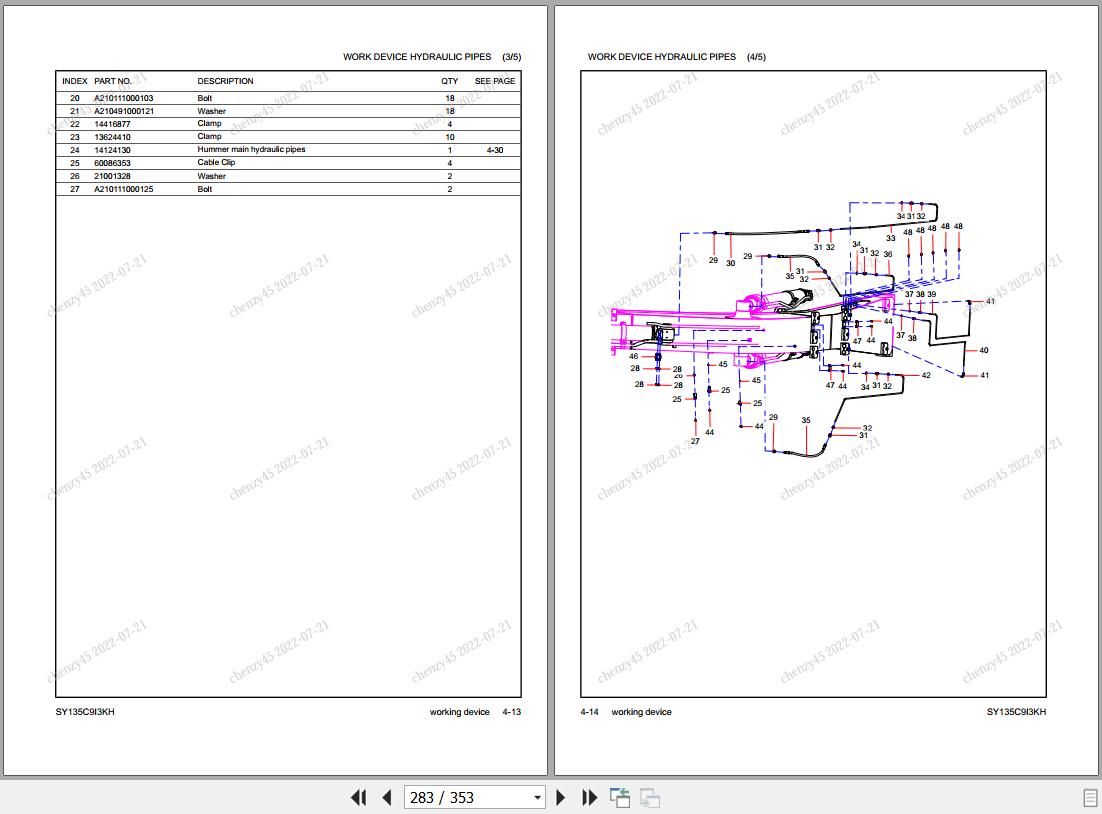The image size is (1102, 814).
Task: Click index number 24 in the table
Action: coord(75,150)
